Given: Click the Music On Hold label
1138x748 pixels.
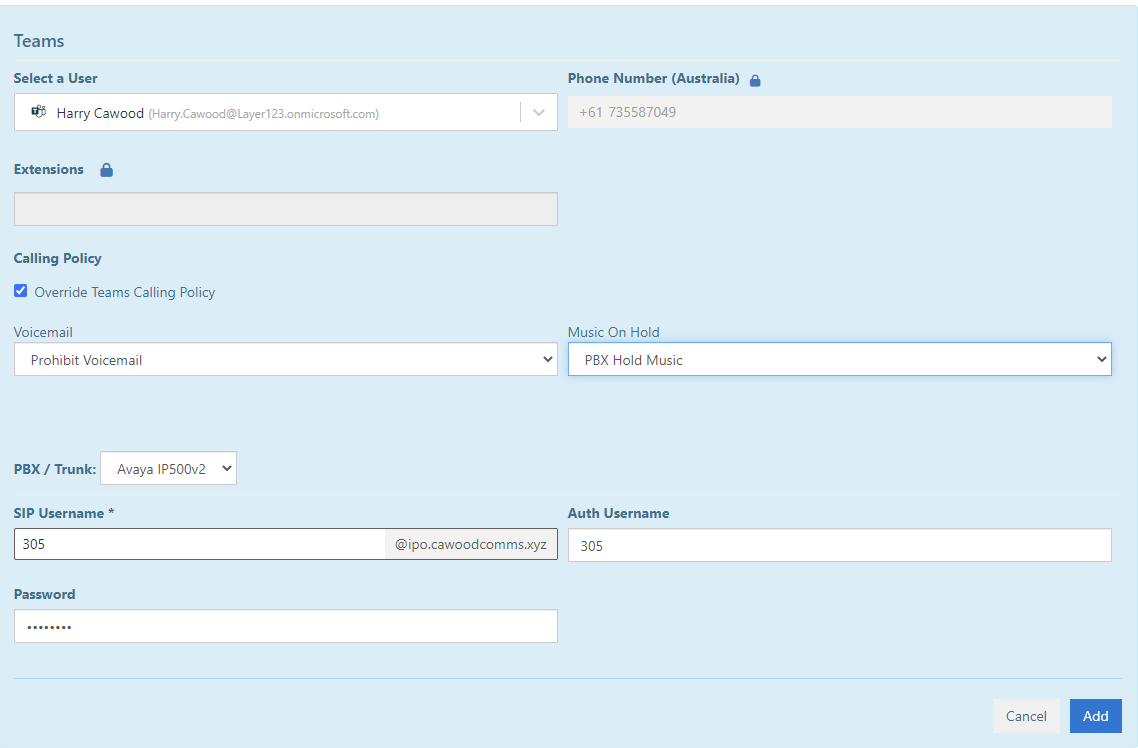Looking at the screenshot, I should (x=613, y=332).
